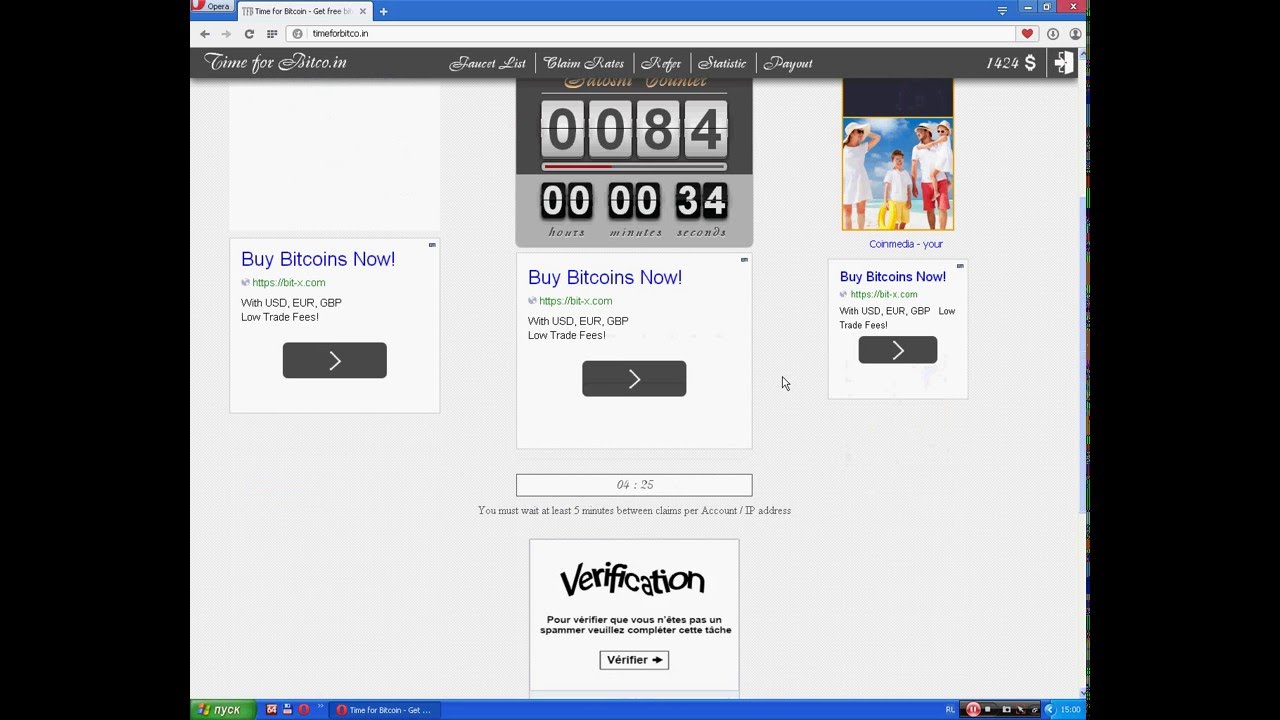This screenshot has width=1280, height=720.
Task: Open a new tab with plus button
Action: click(383, 12)
